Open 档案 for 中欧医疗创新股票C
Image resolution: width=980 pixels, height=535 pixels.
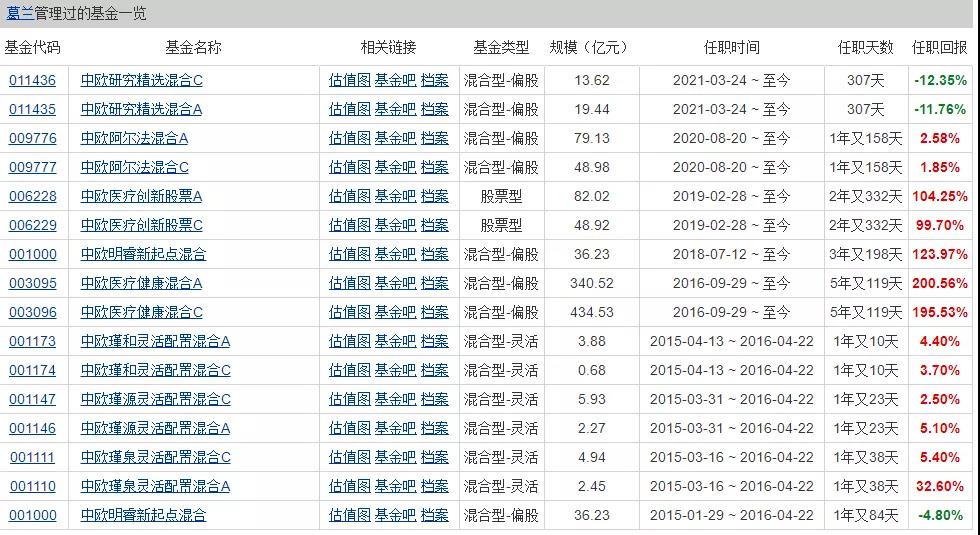click(434, 225)
